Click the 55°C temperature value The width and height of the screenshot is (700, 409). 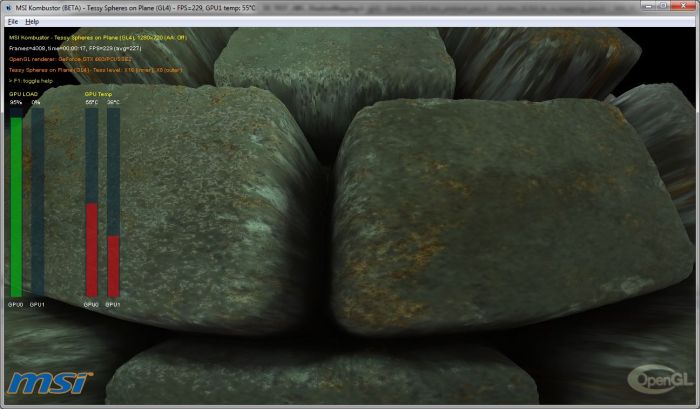click(x=92, y=102)
